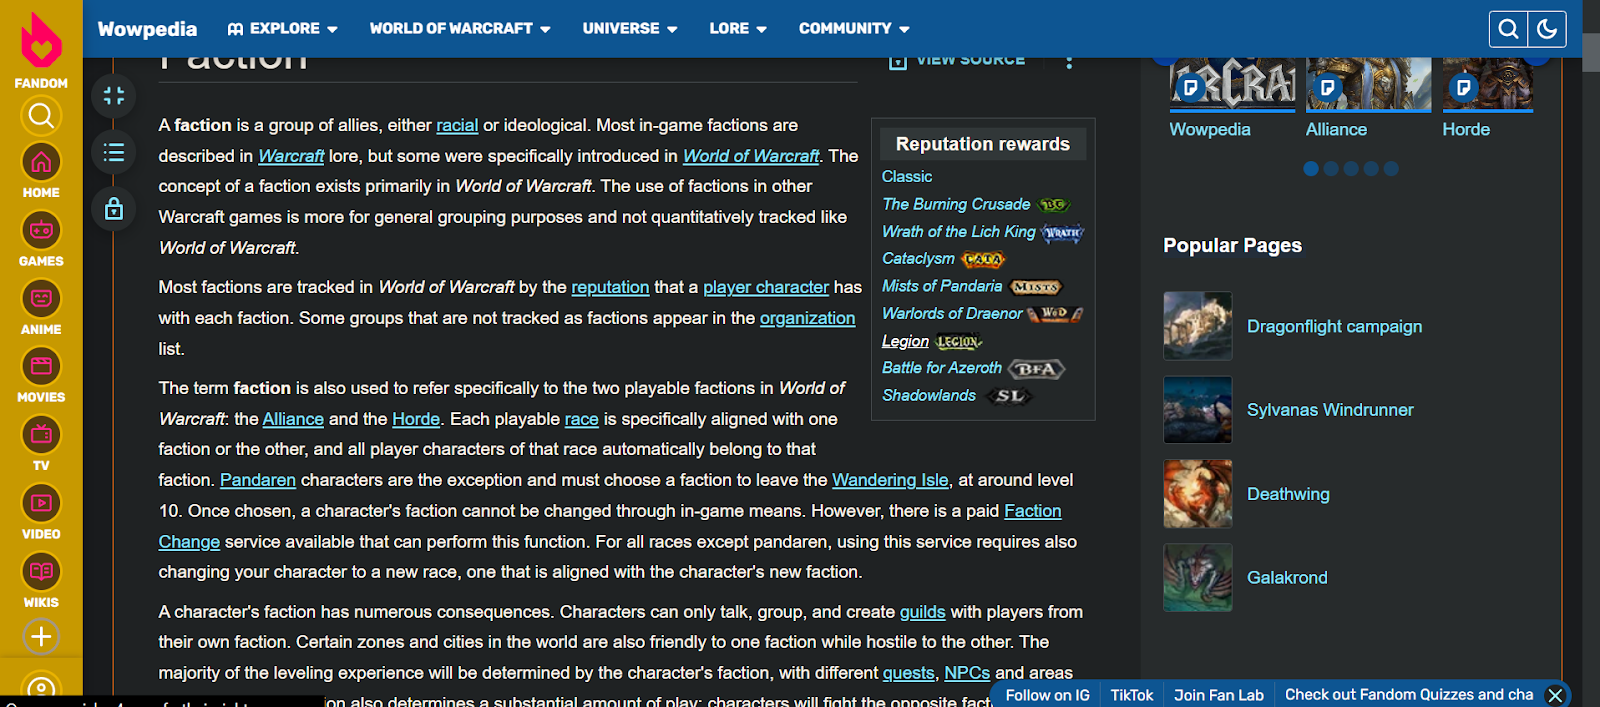The height and width of the screenshot is (707, 1600).
Task: Close the Fandom promo bar
Action: (1555, 695)
